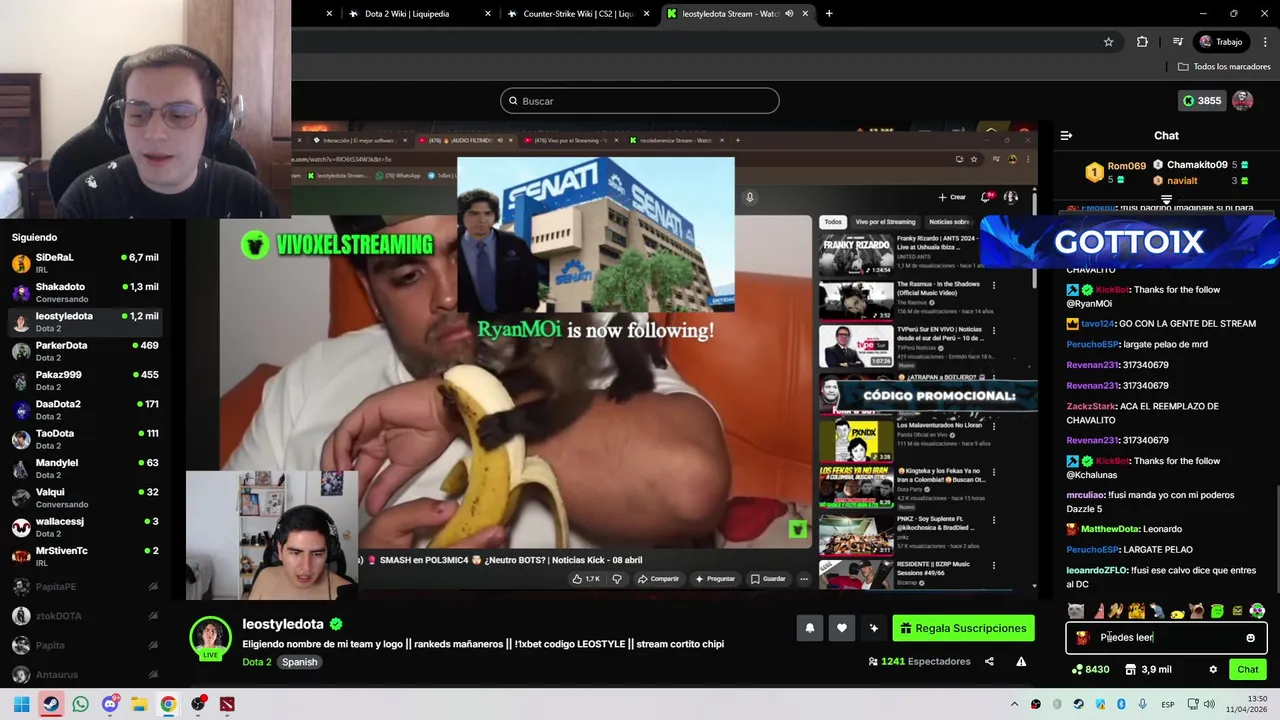Open Pakaz999 channel in sidebar

click(86, 381)
